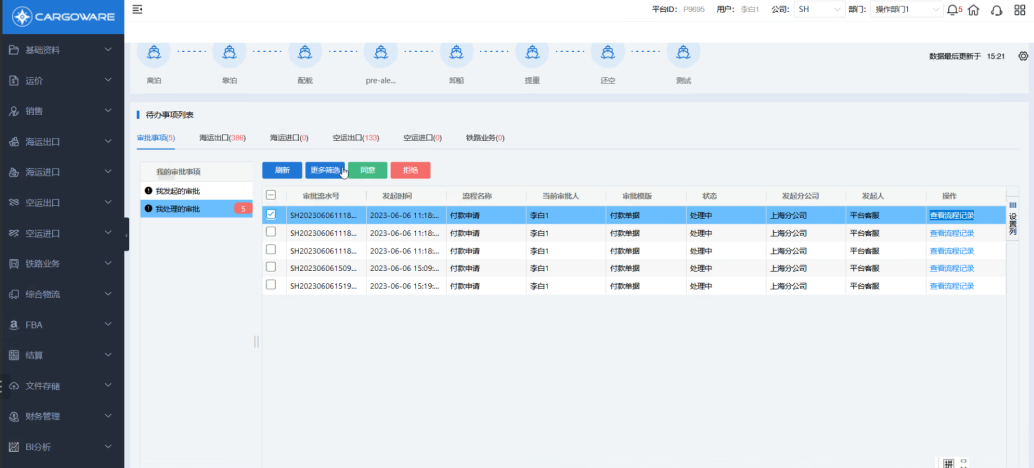Click the 提重 ship icon
Screen dimensions: 1034x468
pyautogui.click(x=532, y=52)
